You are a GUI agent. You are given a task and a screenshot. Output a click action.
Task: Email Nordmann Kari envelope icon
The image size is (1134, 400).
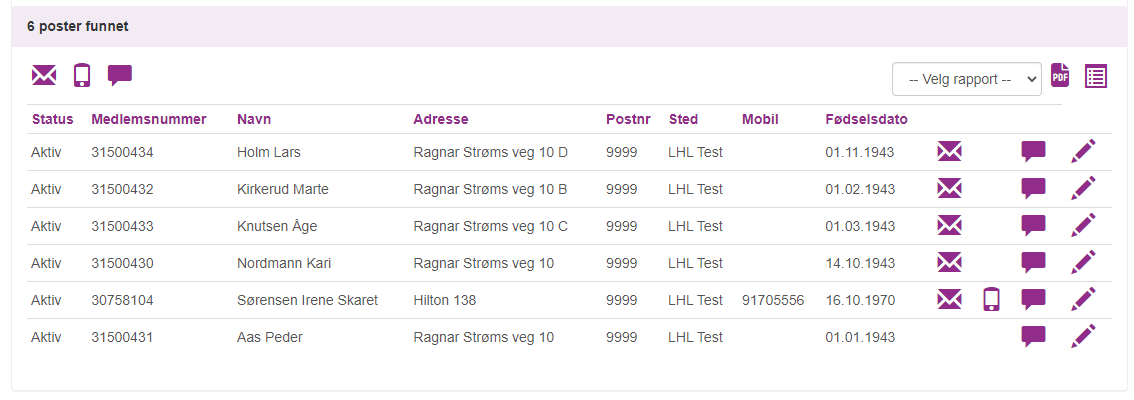(x=950, y=263)
